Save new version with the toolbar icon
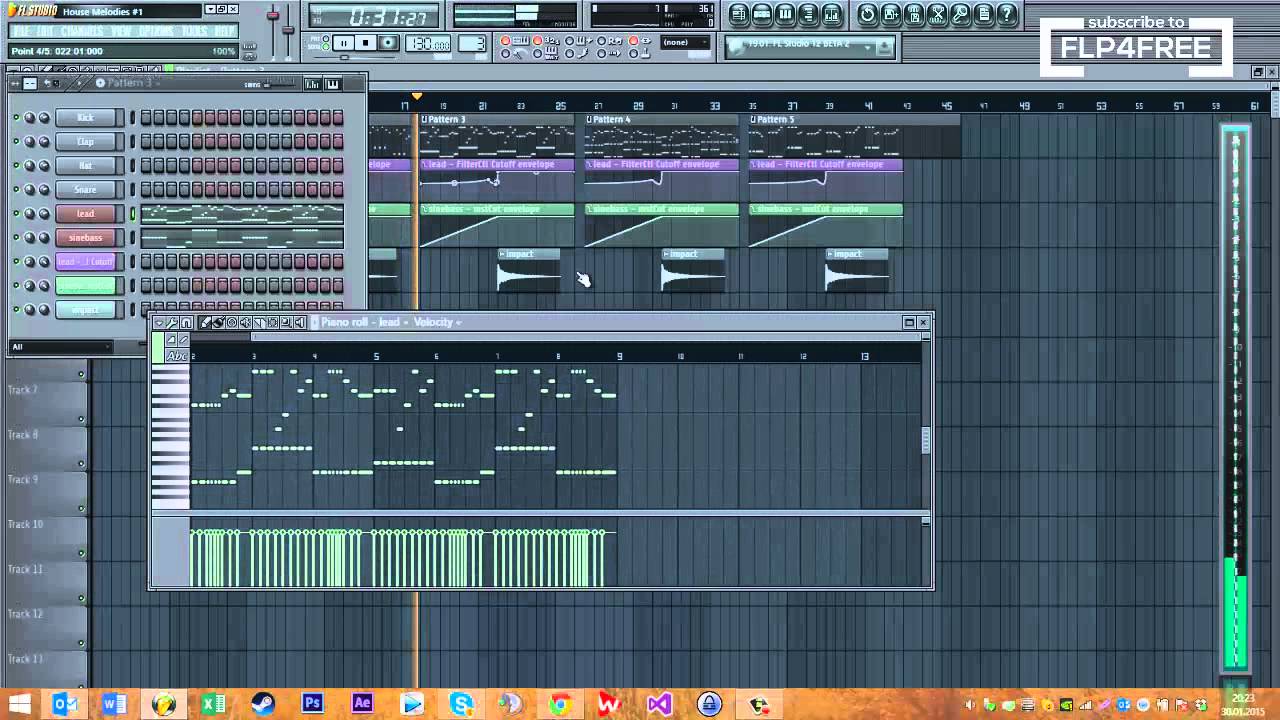The image size is (1280, 720). 891,14
